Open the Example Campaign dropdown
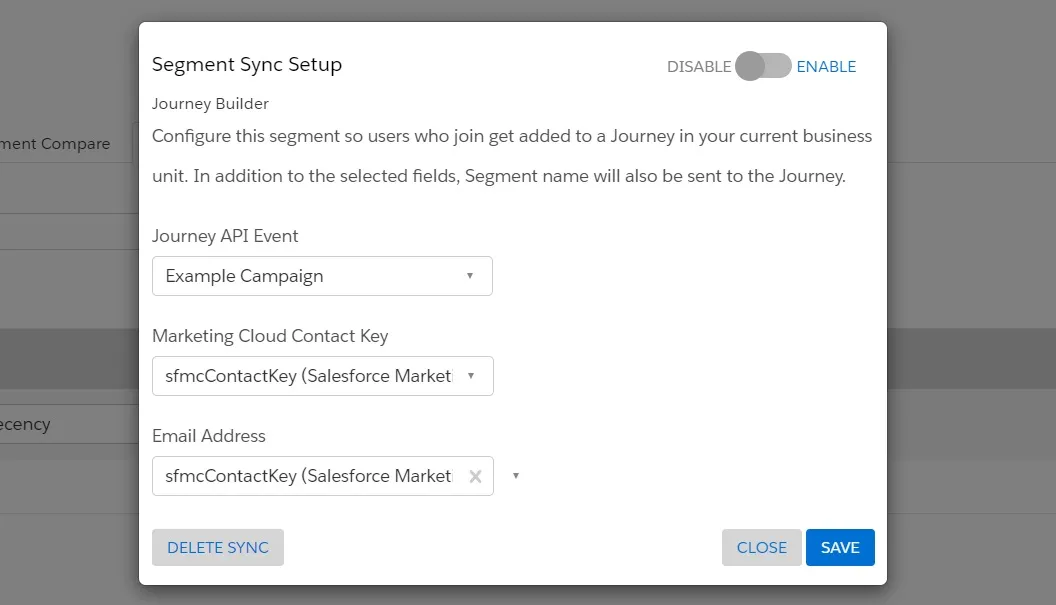Screen dimensions: 1056x605 (x=310, y=276)
